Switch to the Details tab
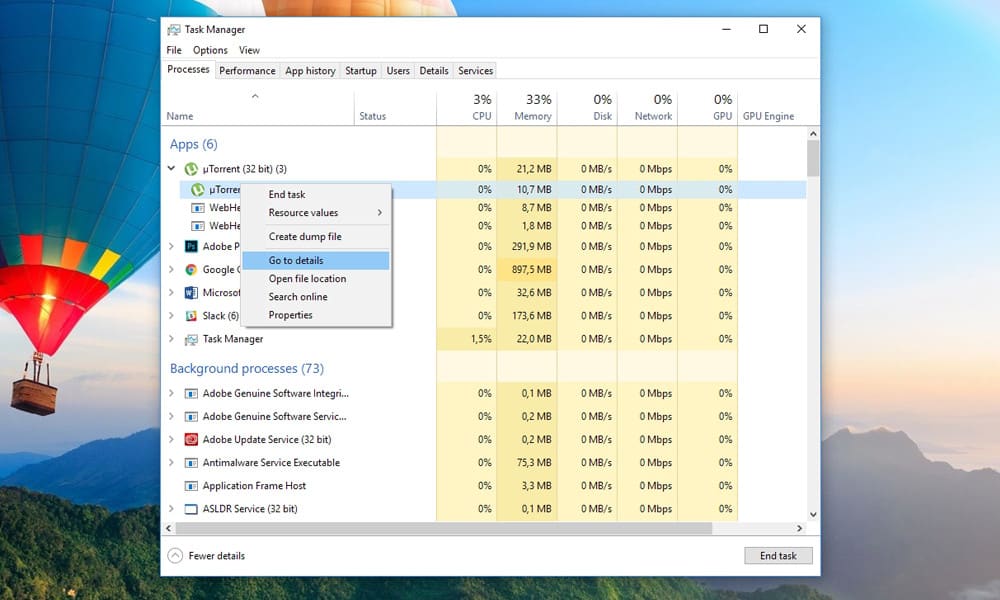This screenshot has width=1000, height=600. coord(434,71)
